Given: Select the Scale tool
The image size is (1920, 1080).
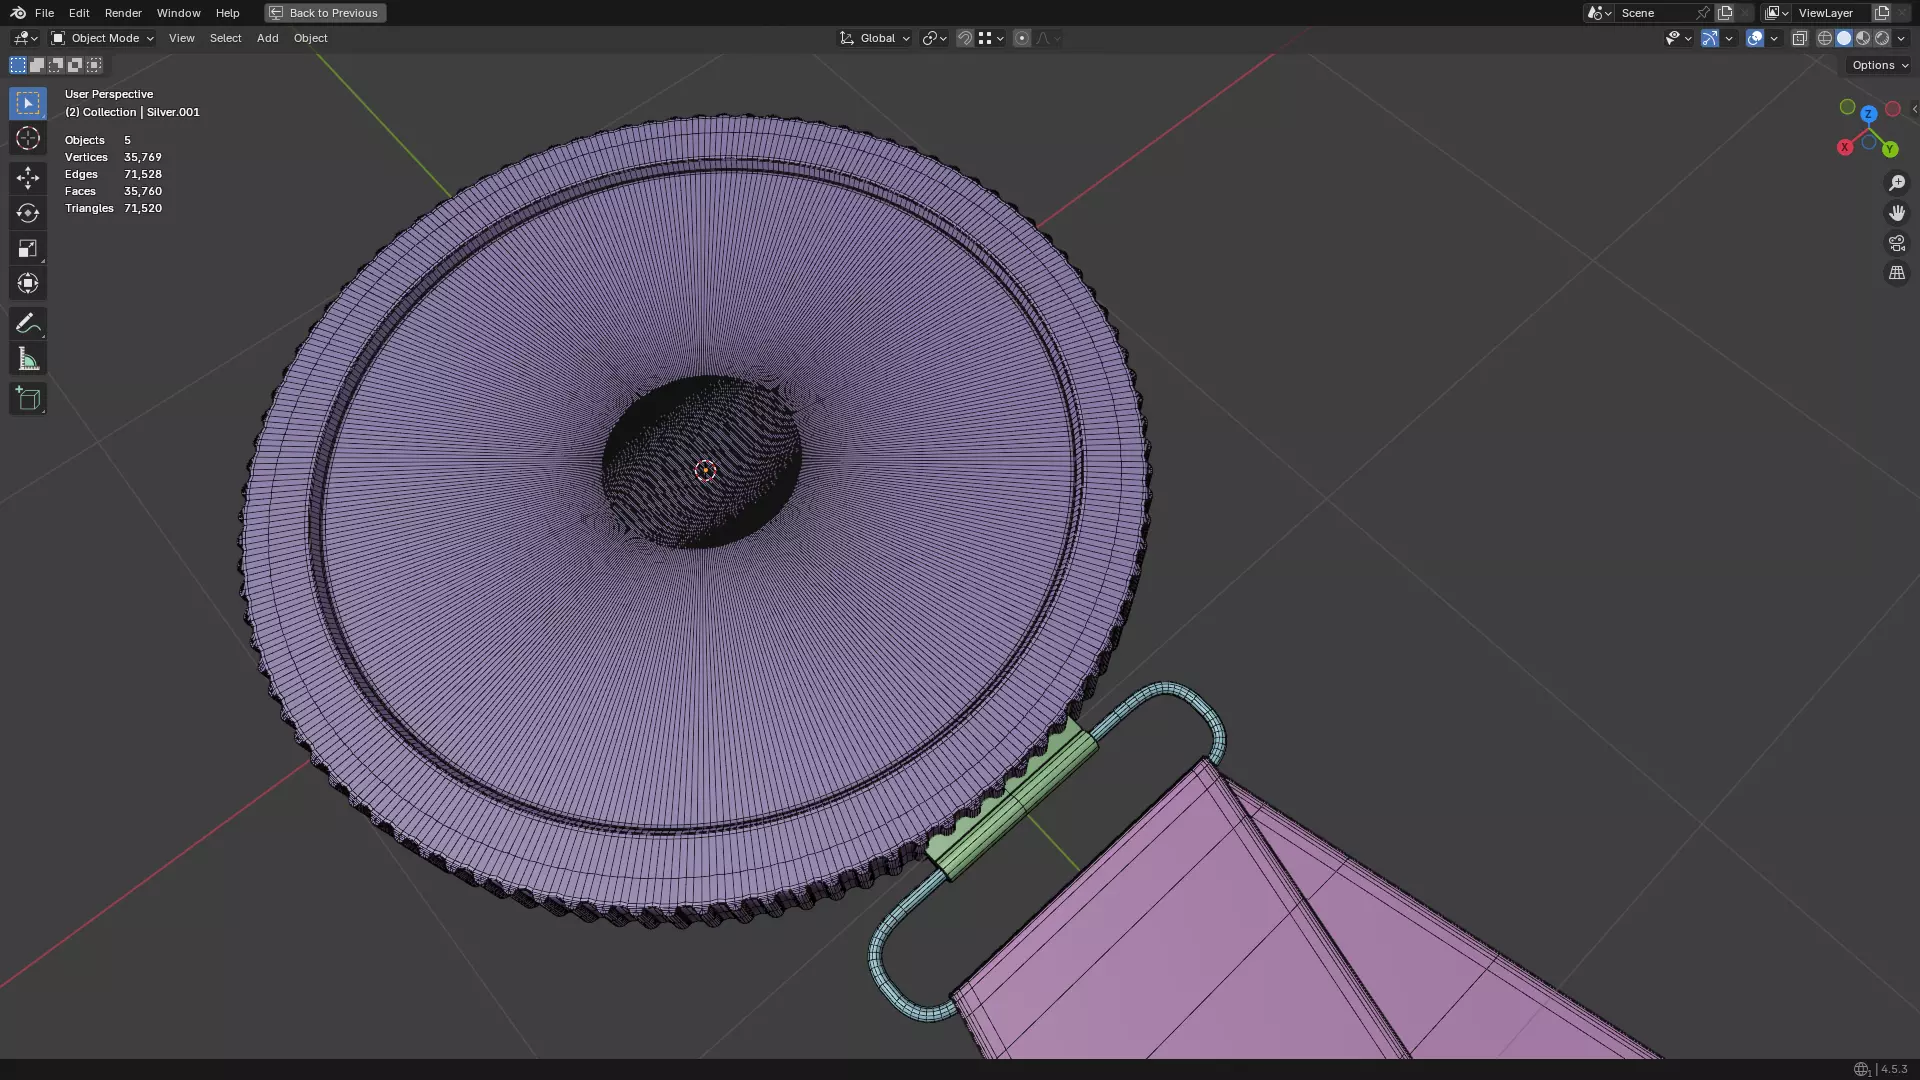Looking at the screenshot, I should pyautogui.click(x=28, y=248).
